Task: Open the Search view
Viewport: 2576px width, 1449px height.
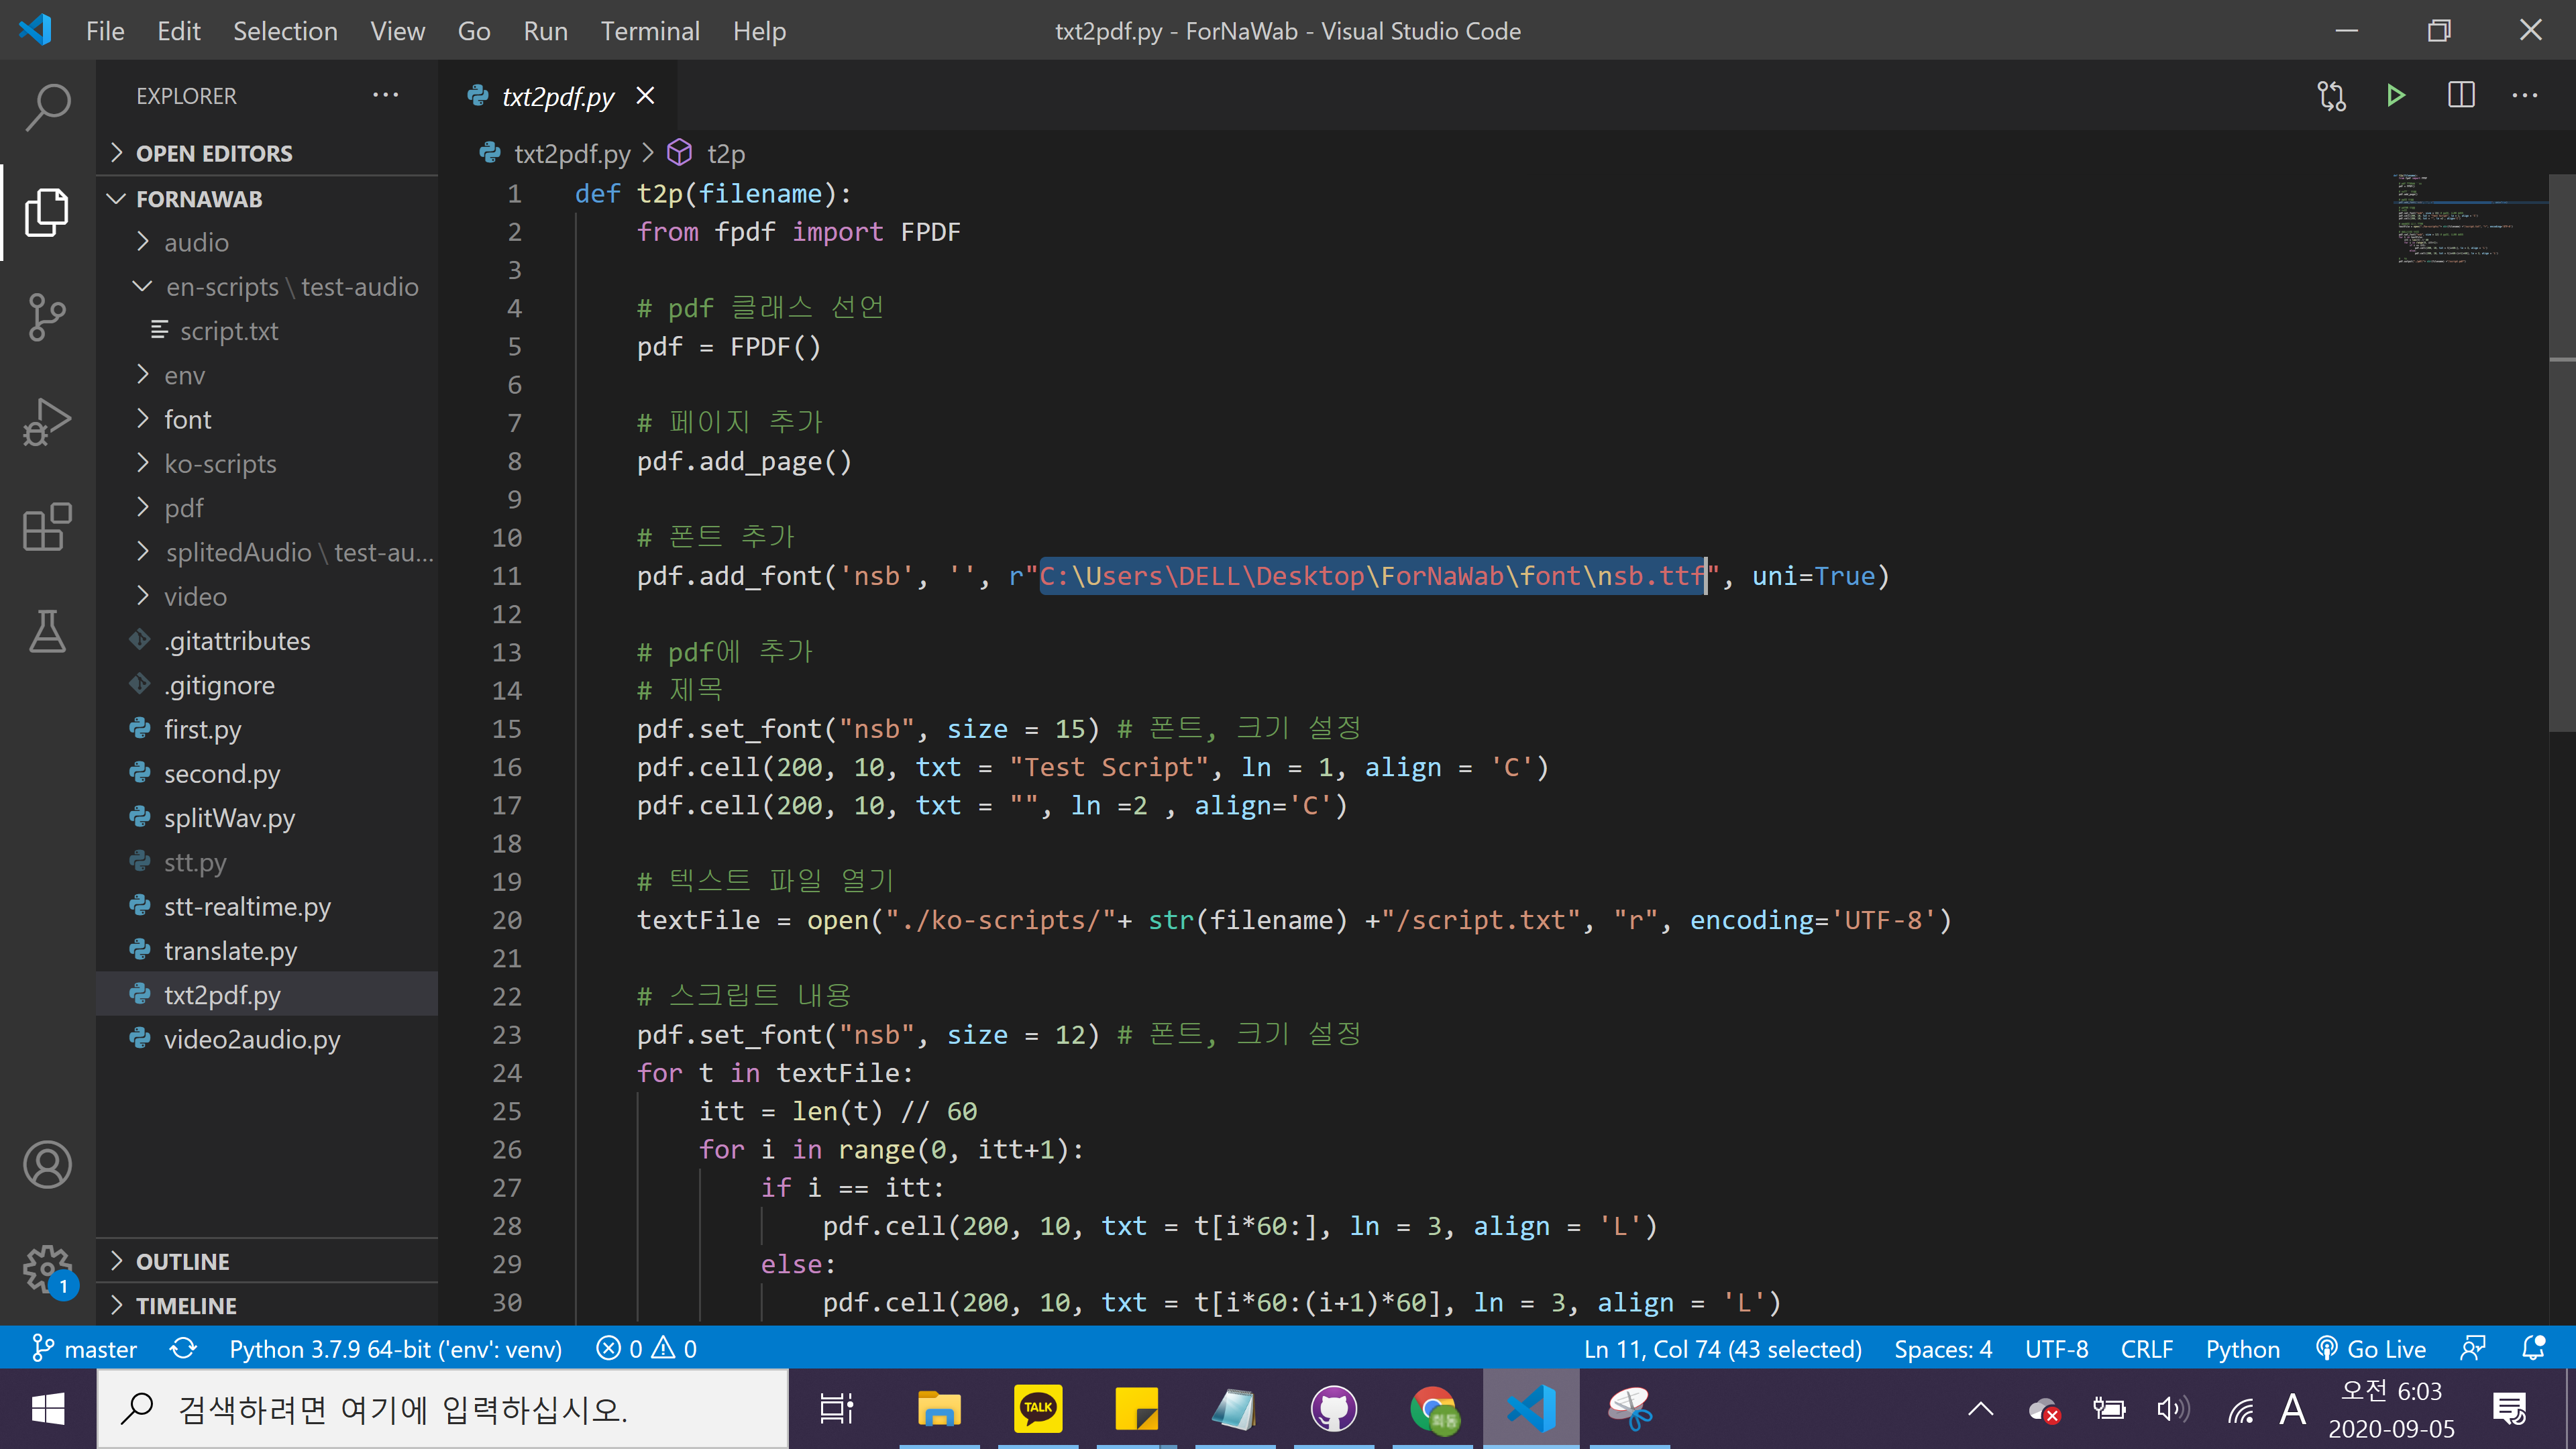Action: (x=47, y=107)
